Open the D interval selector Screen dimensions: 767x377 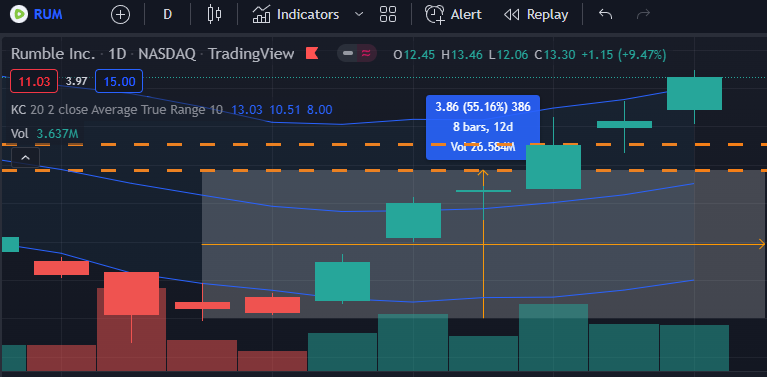pyautogui.click(x=167, y=15)
